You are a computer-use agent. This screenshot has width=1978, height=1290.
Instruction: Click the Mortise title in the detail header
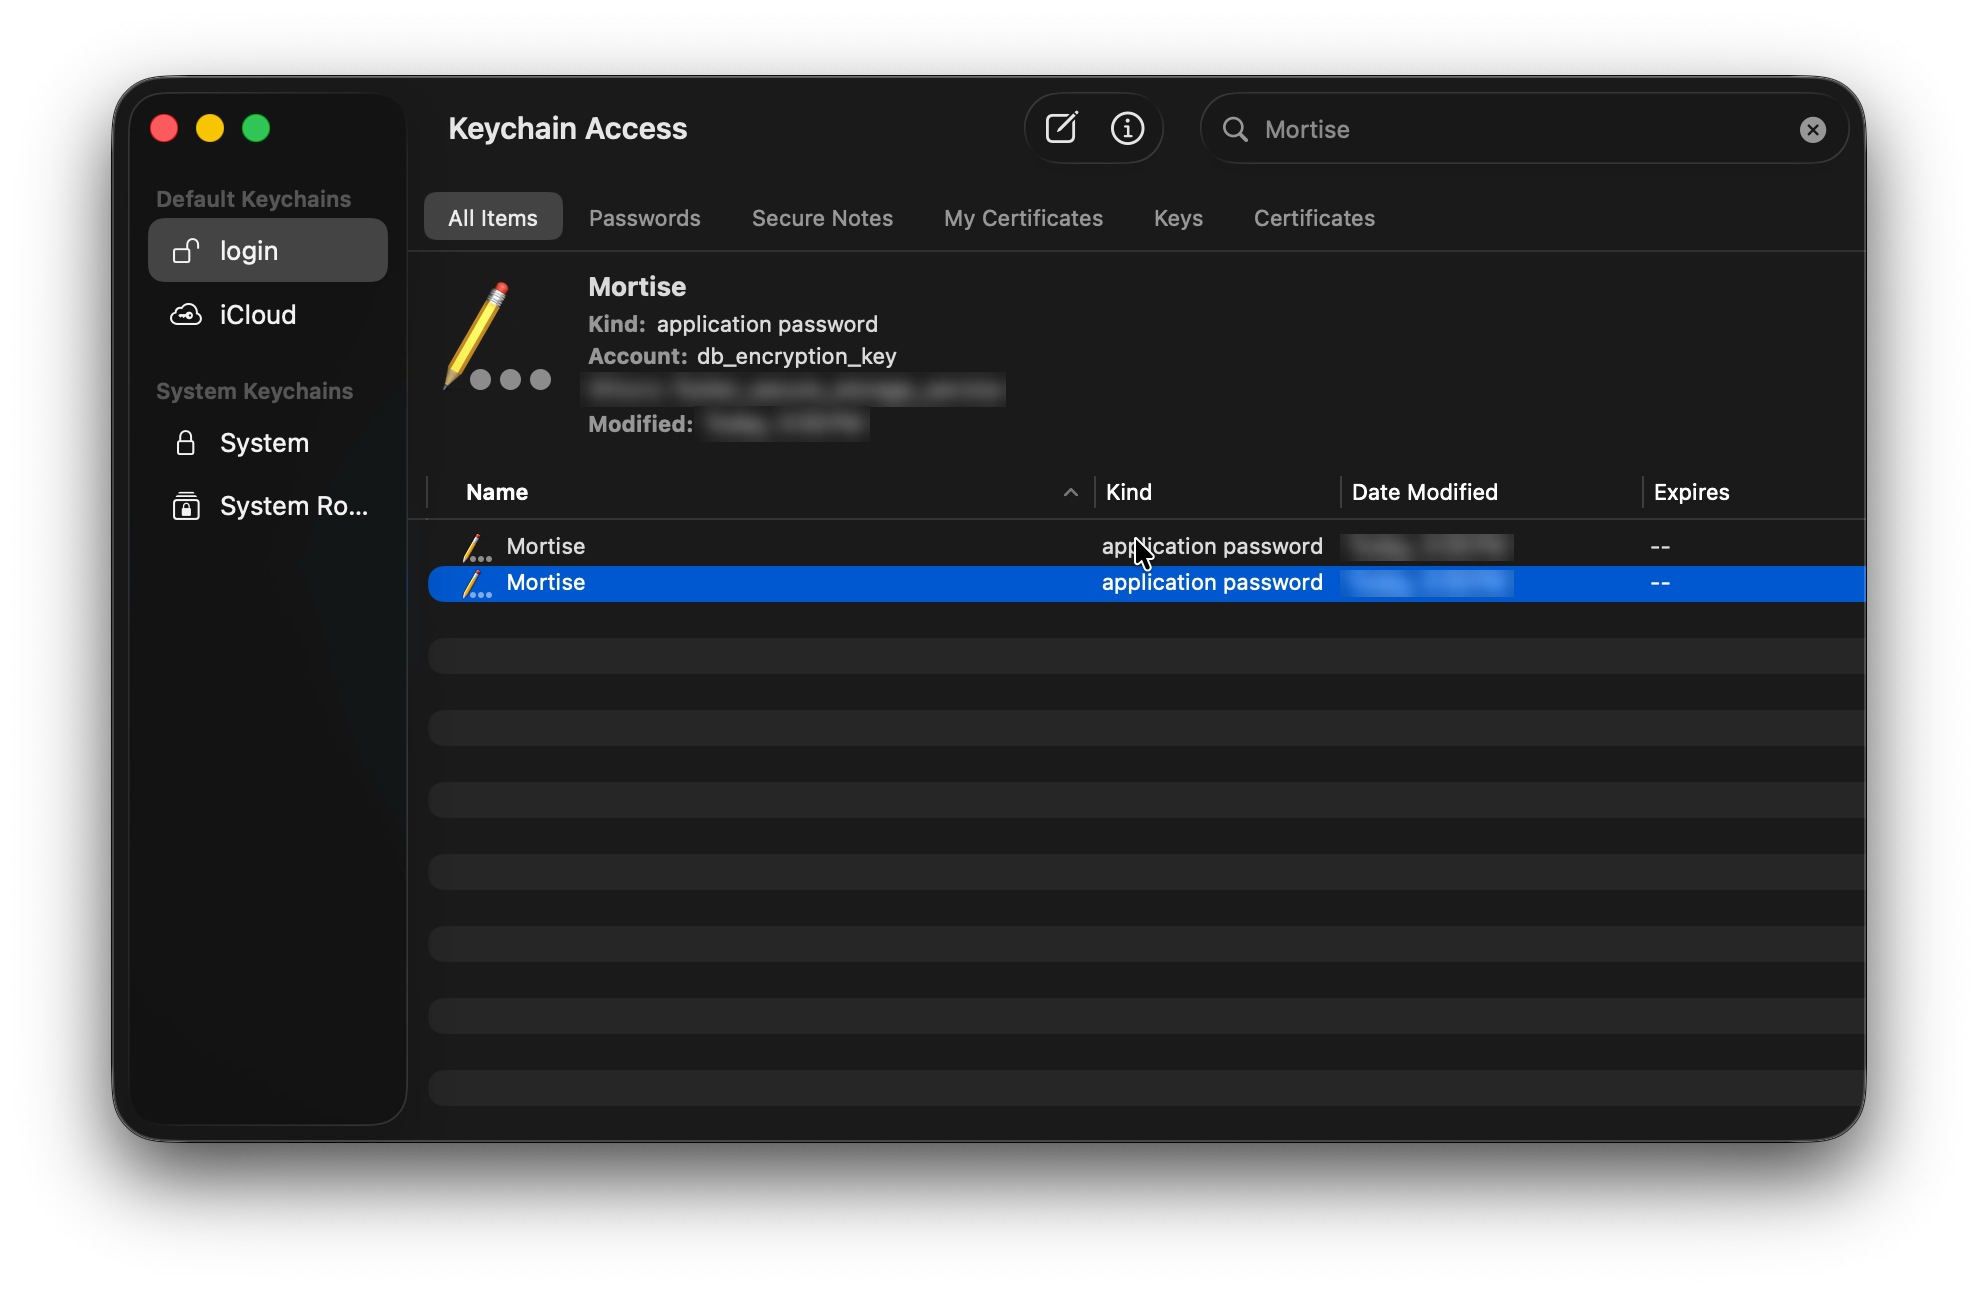637,286
